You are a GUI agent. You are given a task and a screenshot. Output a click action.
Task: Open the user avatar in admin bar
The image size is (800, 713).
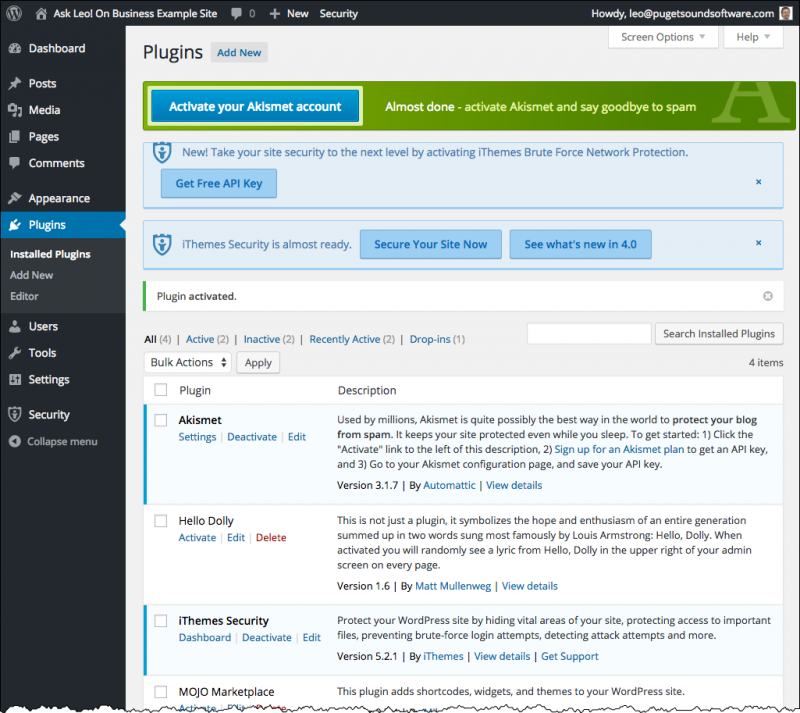coord(786,13)
